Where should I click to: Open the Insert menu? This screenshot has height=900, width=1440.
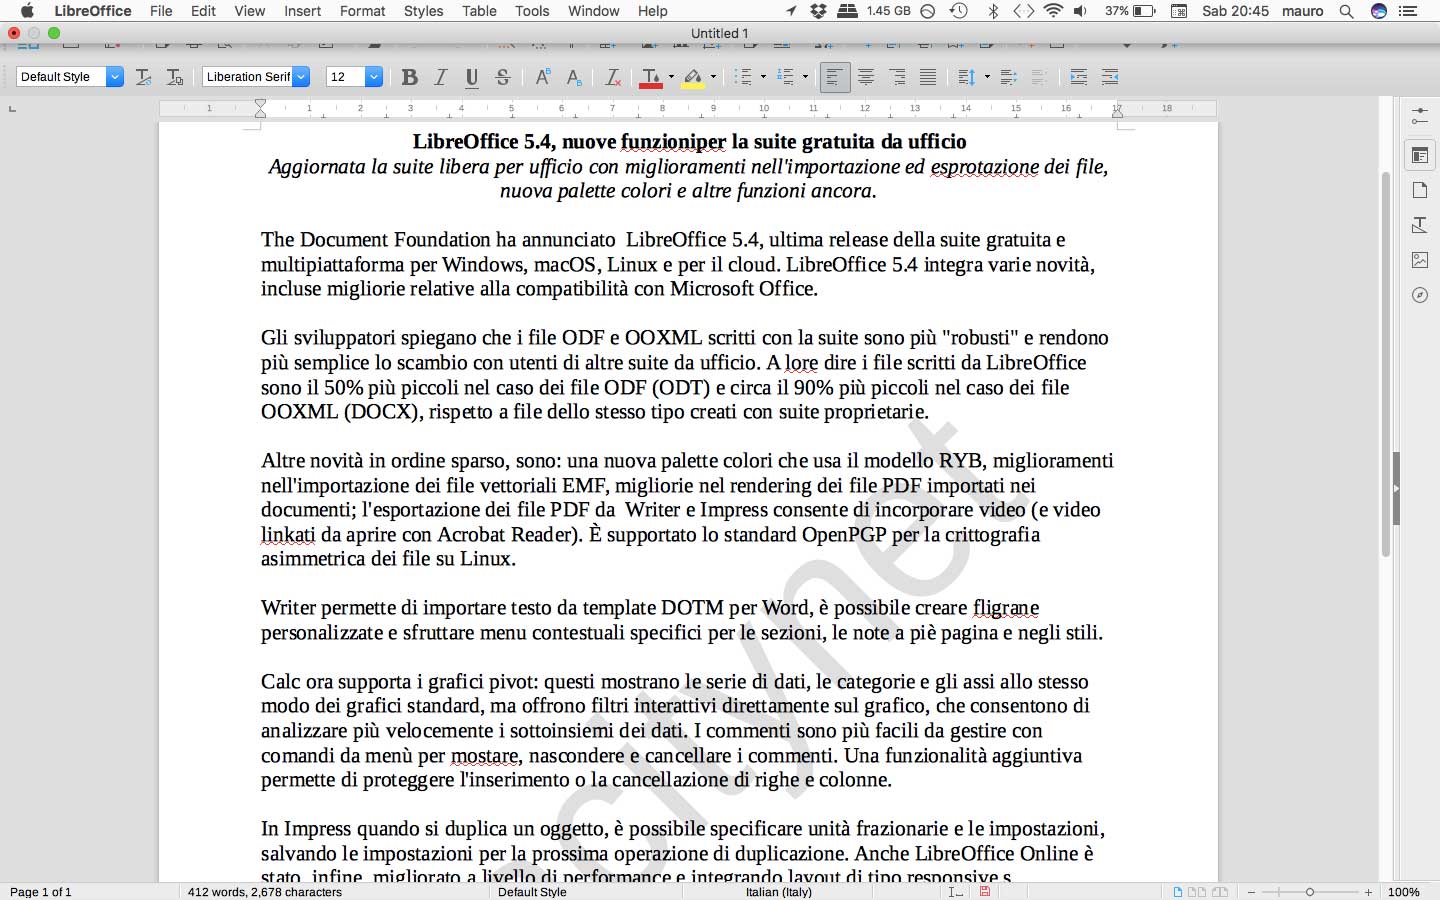pos(302,11)
